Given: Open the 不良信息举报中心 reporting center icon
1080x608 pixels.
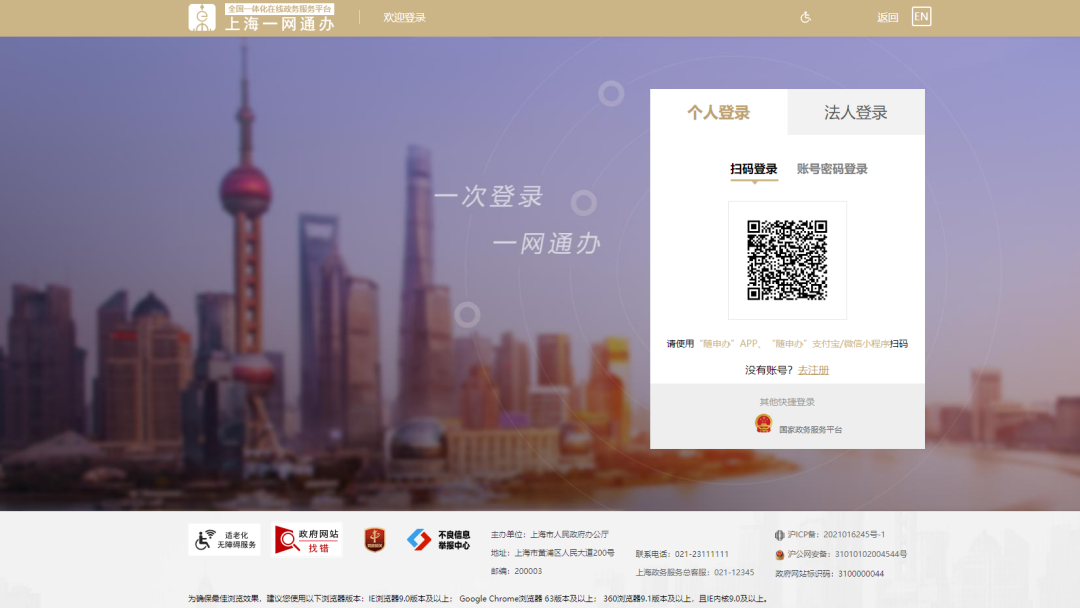Looking at the screenshot, I should [435, 540].
